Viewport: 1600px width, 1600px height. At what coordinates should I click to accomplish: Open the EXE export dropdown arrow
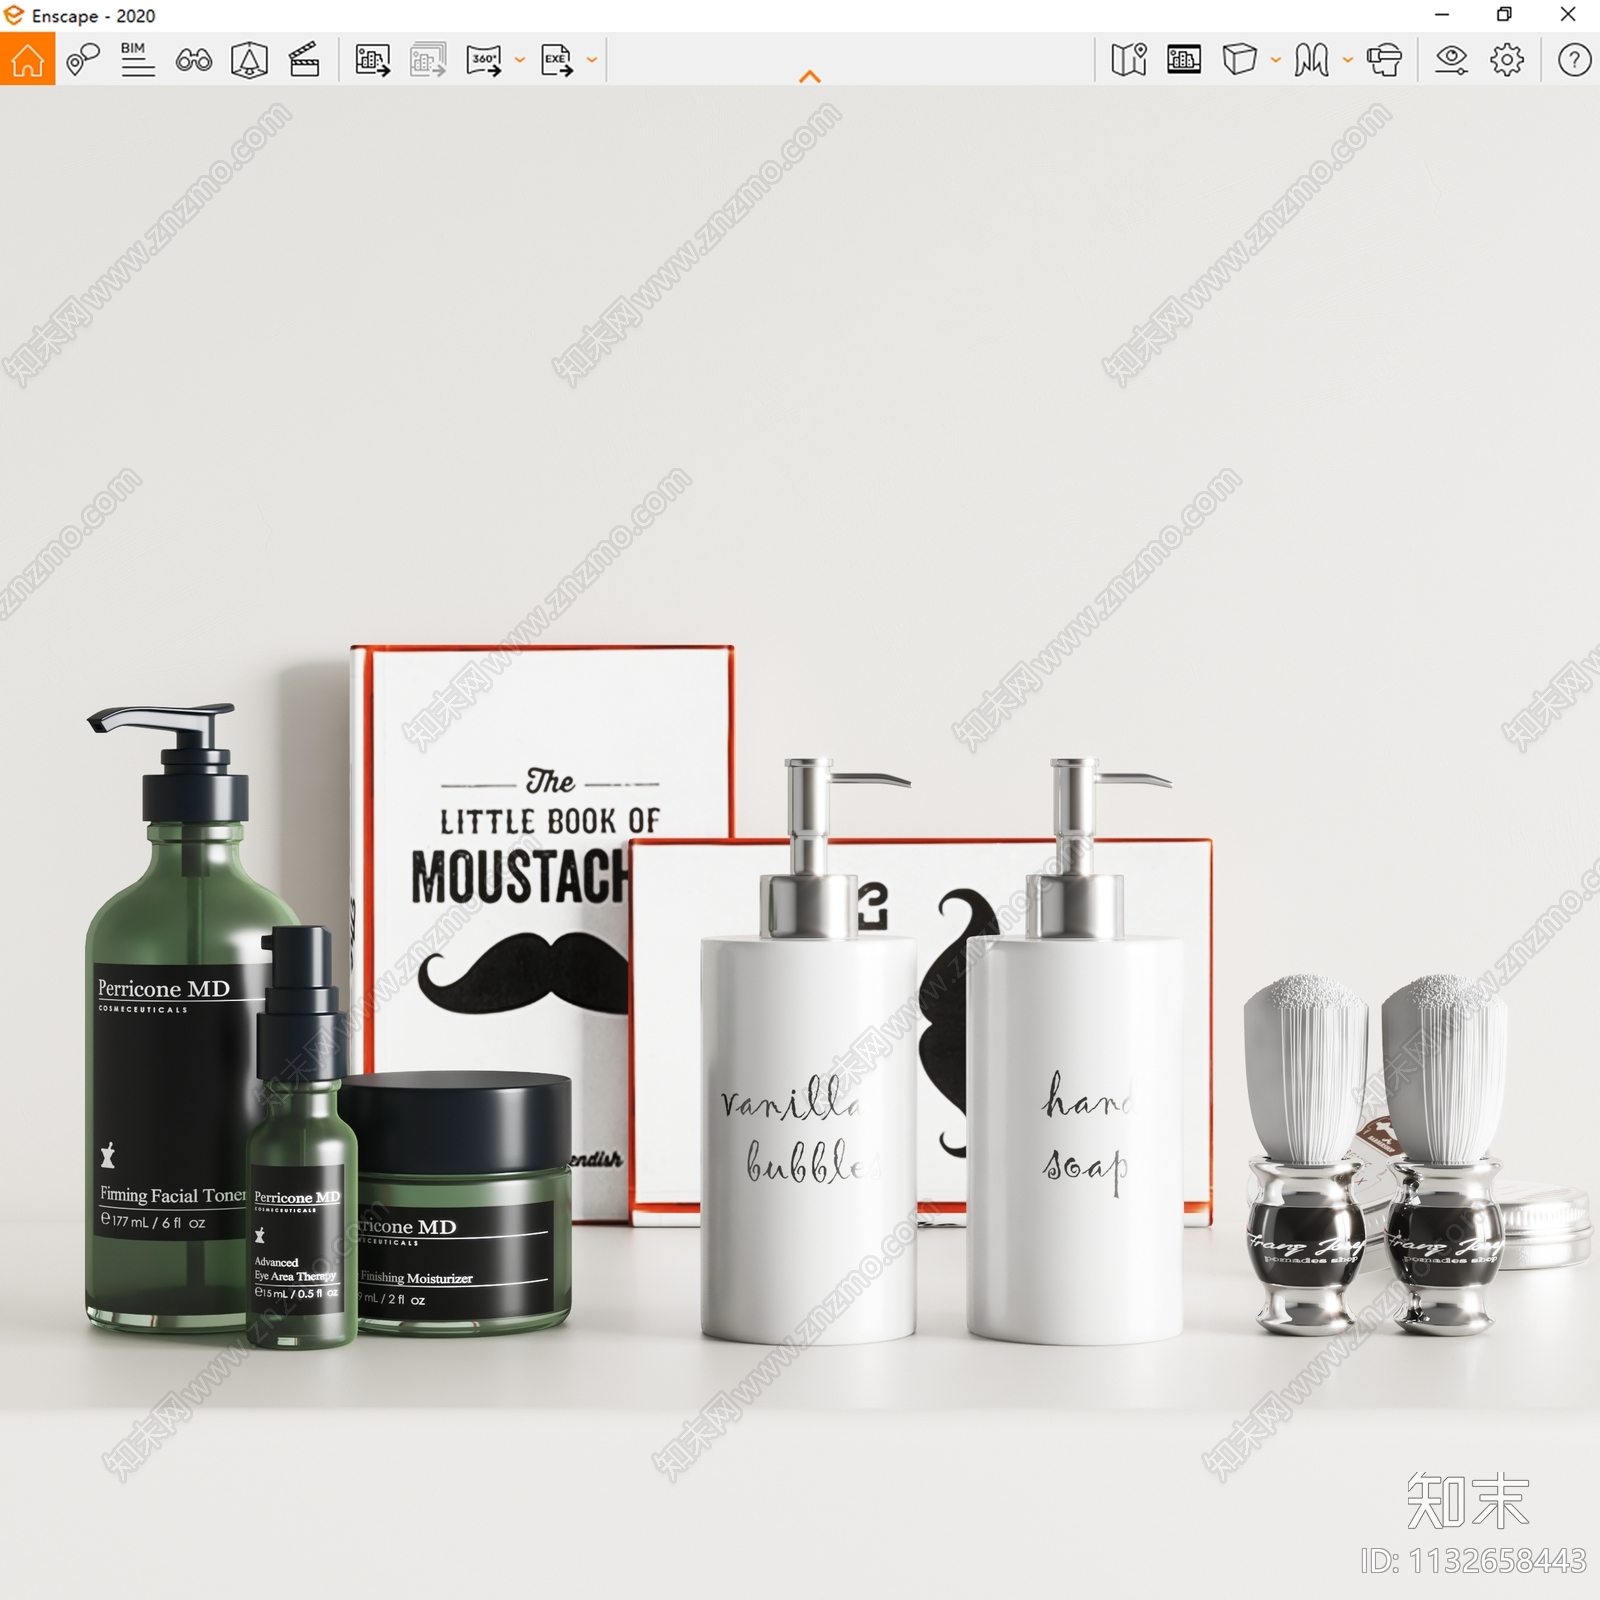click(592, 60)
